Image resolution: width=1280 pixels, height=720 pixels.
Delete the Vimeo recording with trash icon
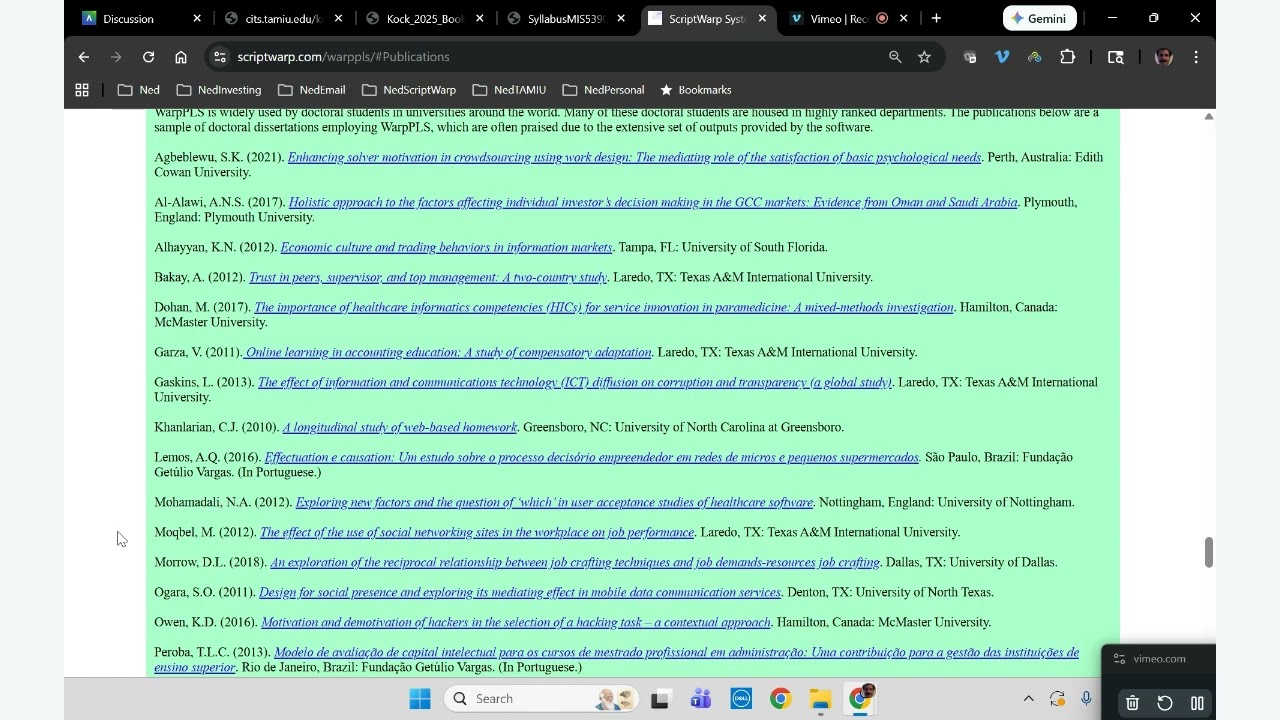[x=1132, y=703]
